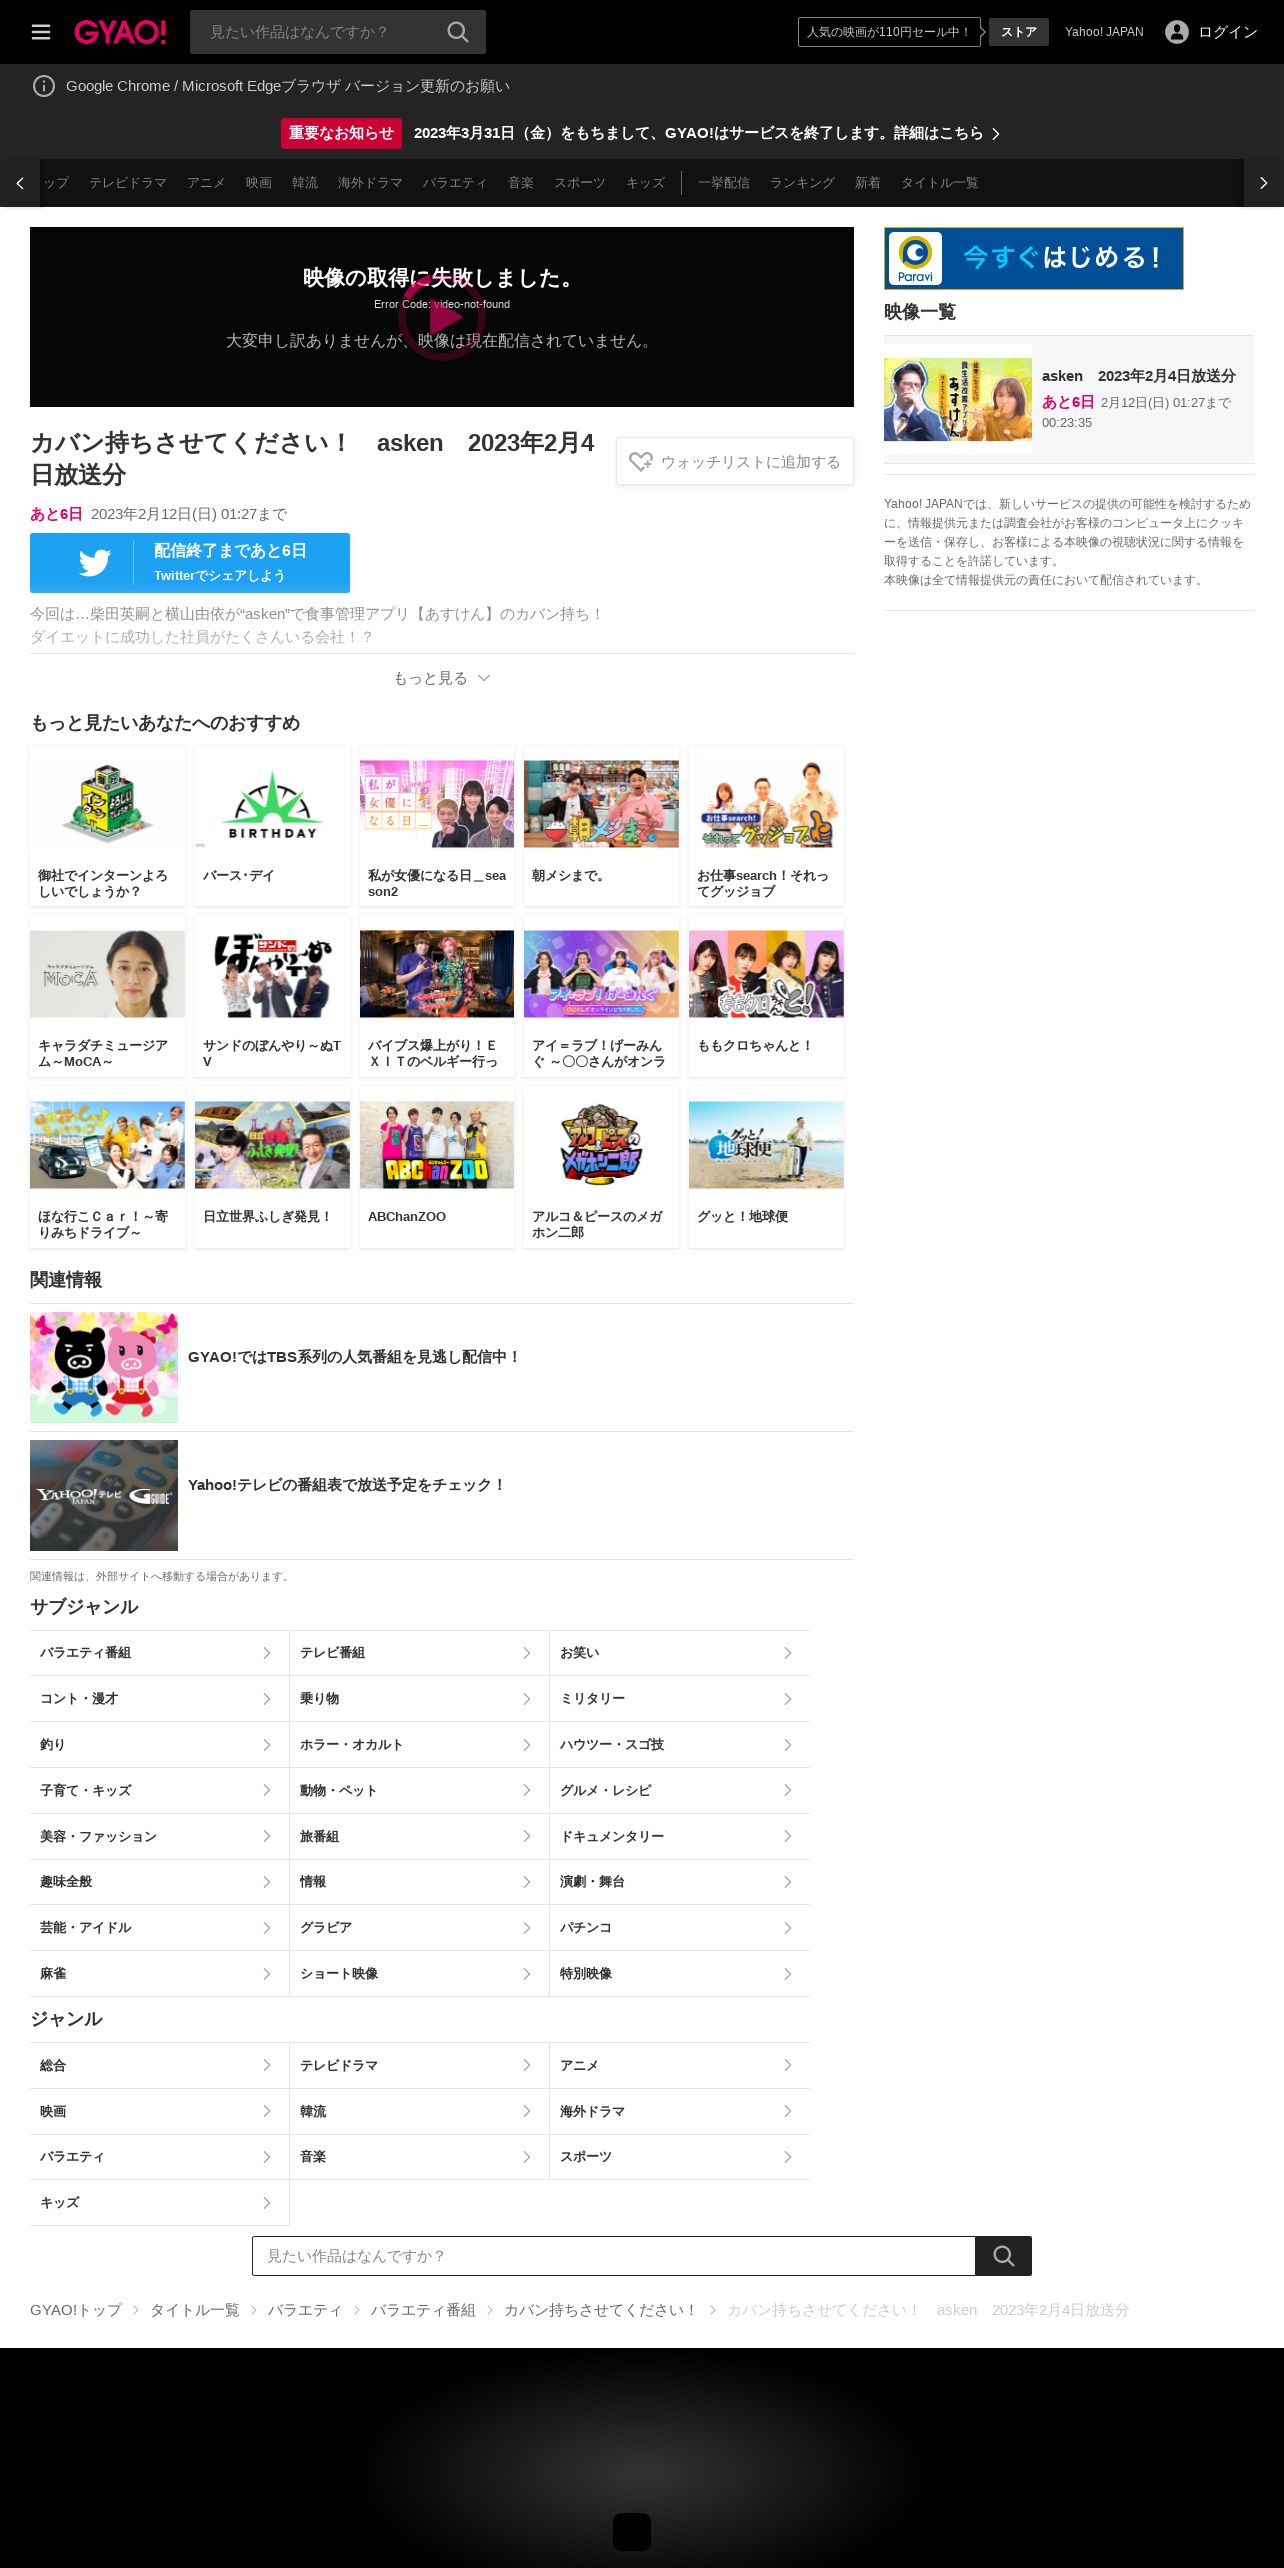Viewport: 1284px width, 2568px height.
Task: Click the info circle icon by the browser notice
Action: [44, 86]
